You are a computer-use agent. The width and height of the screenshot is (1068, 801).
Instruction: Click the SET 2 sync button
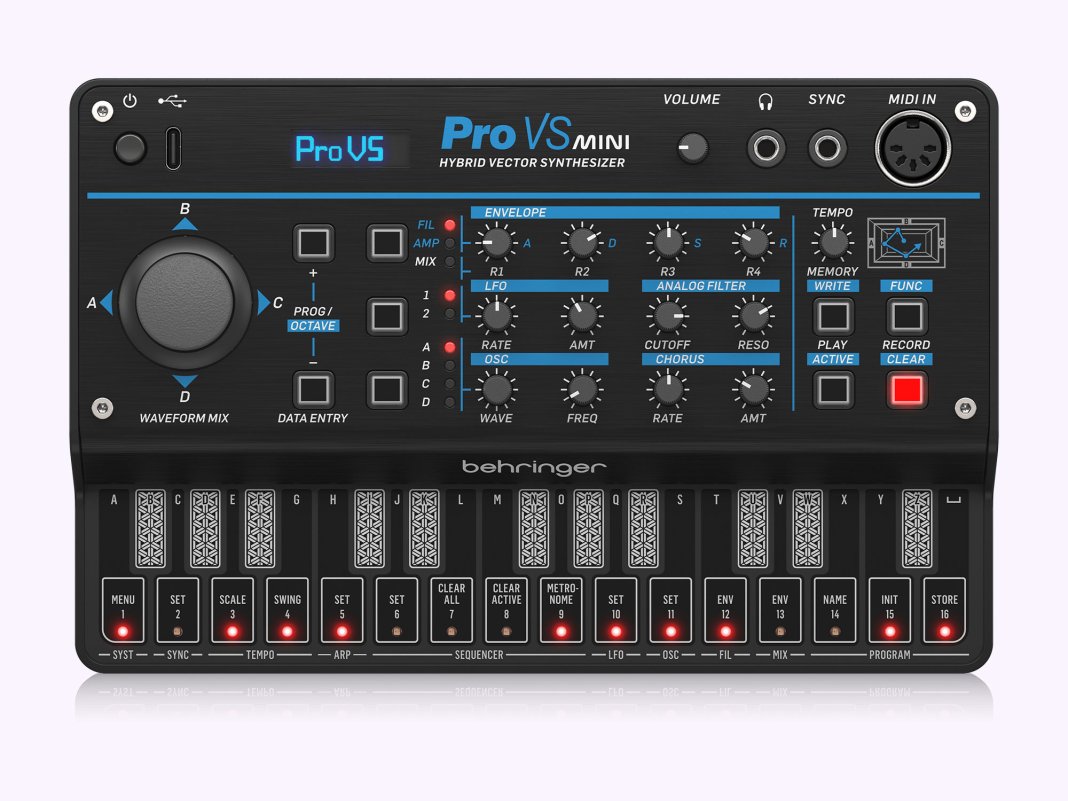tap(178, 610)
